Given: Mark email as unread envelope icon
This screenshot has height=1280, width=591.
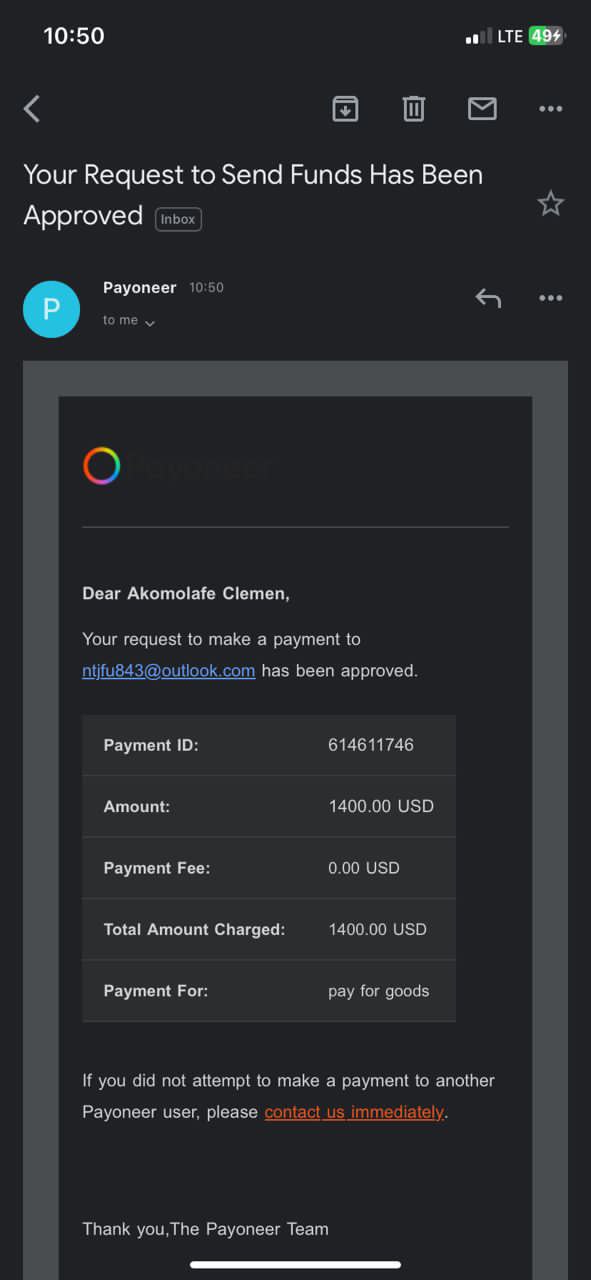Looking at the screenshot, I should point(482,108).
